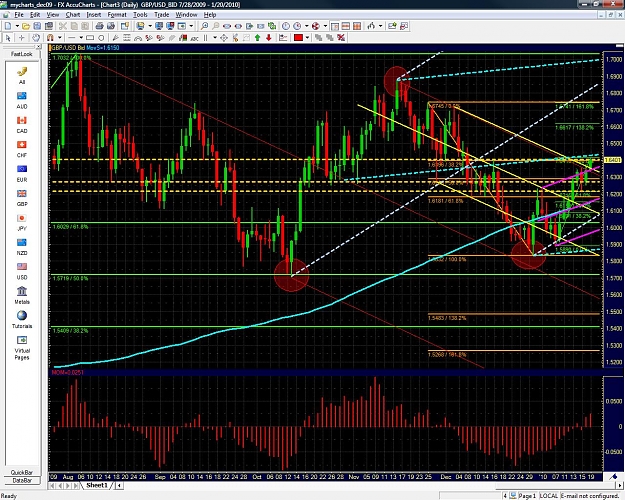This screenshot has height=500, width=625.
Task: Pick the red drawing color swatch
Action: [x=299, y=37]
